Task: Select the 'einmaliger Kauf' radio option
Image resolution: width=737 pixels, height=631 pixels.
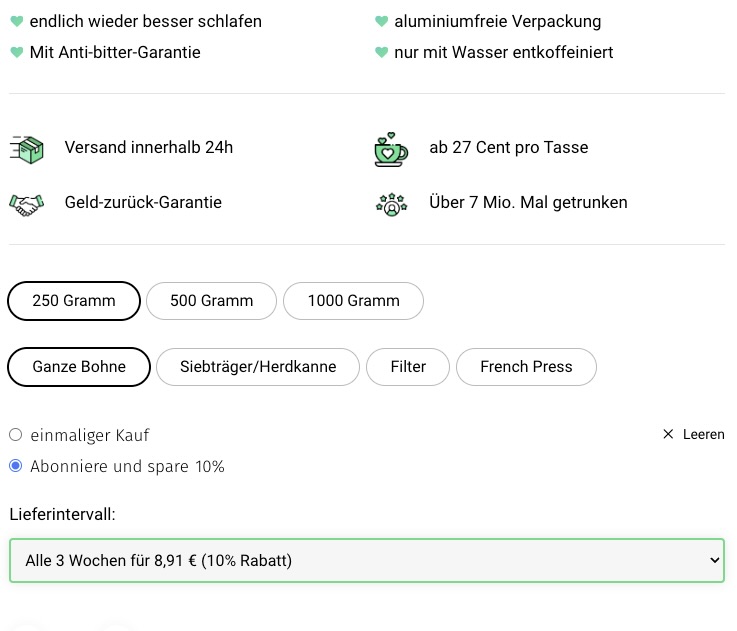Action: pos(15,435)
